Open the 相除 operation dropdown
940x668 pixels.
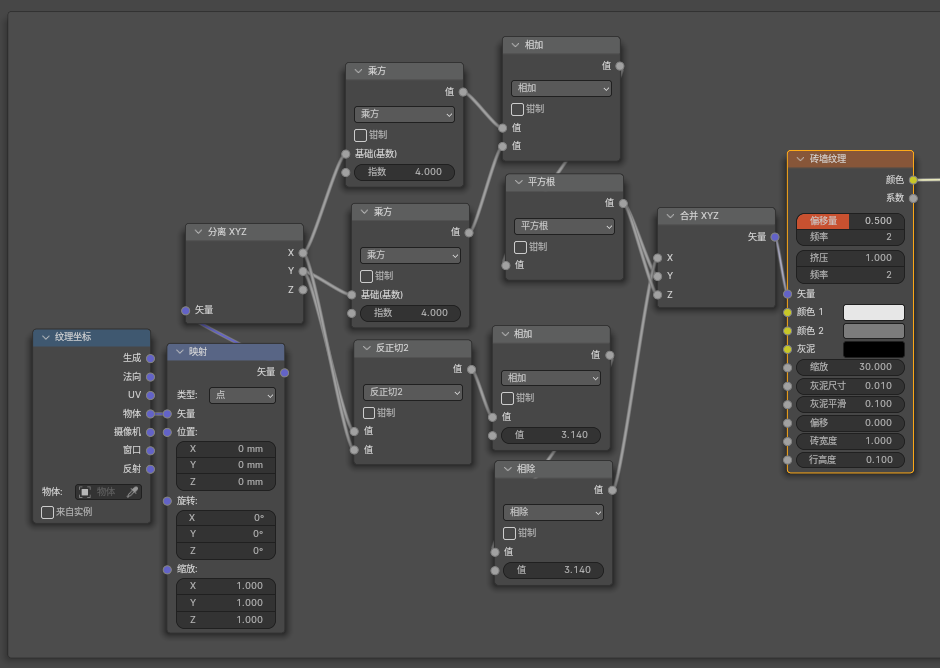[553, 512]
